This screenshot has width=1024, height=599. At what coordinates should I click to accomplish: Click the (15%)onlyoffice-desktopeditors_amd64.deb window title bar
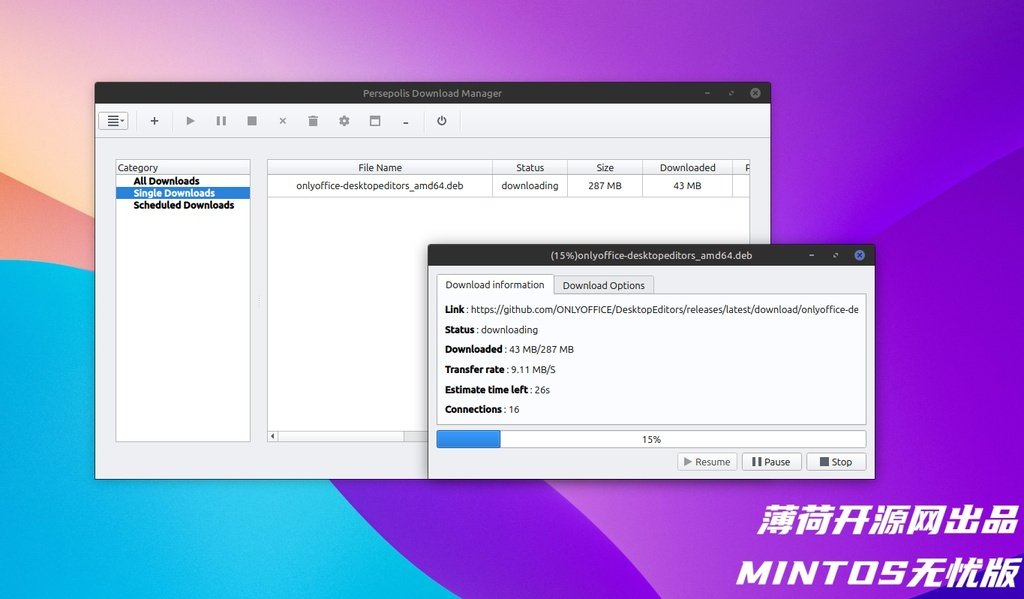(x=651, y=255)
